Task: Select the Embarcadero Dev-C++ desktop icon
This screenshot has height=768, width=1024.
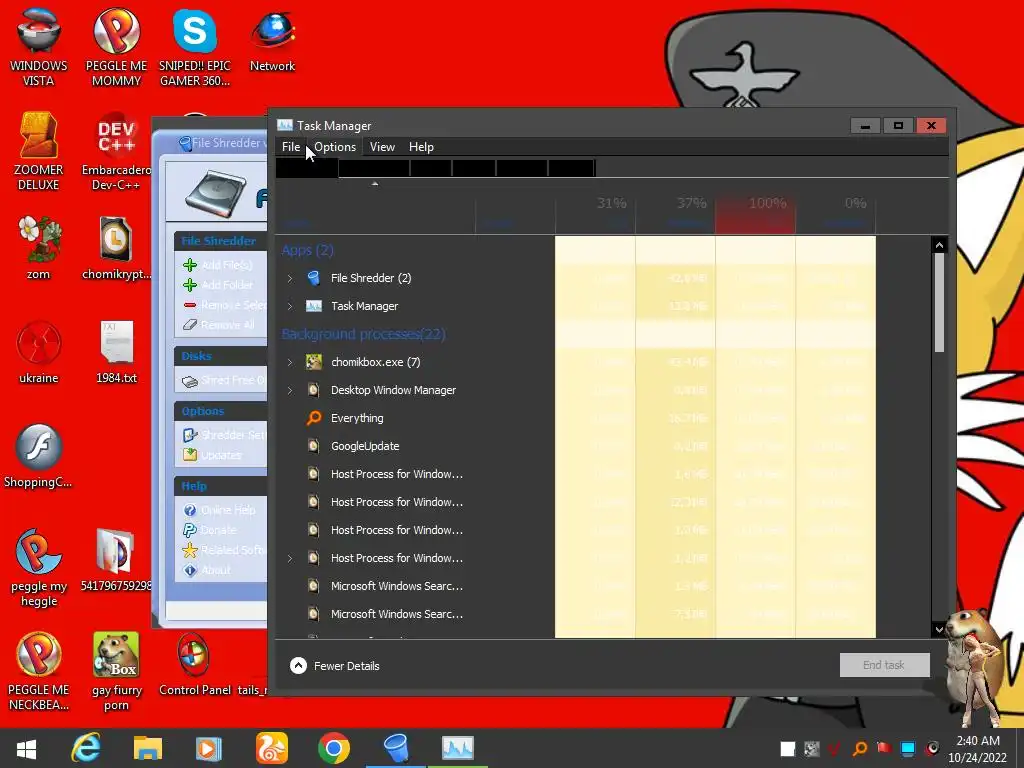Action: coord(116,151)
